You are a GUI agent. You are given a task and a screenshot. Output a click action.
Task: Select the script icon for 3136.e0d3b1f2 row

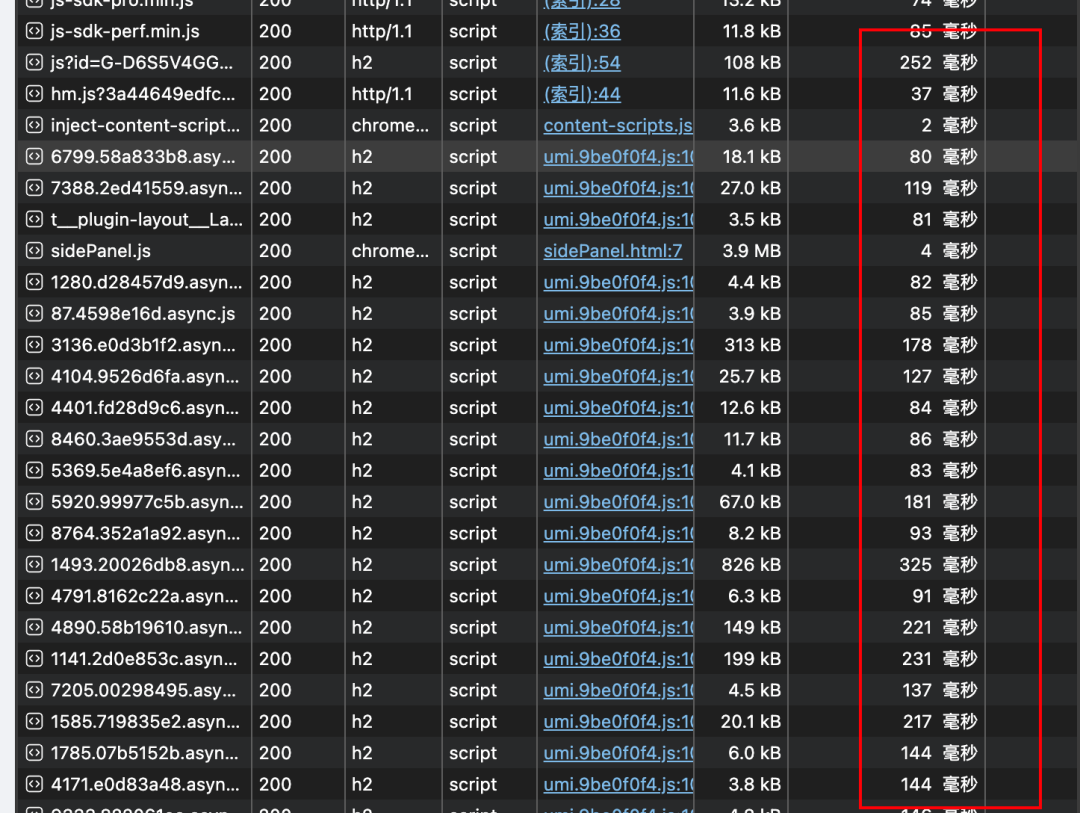point(34,344)
